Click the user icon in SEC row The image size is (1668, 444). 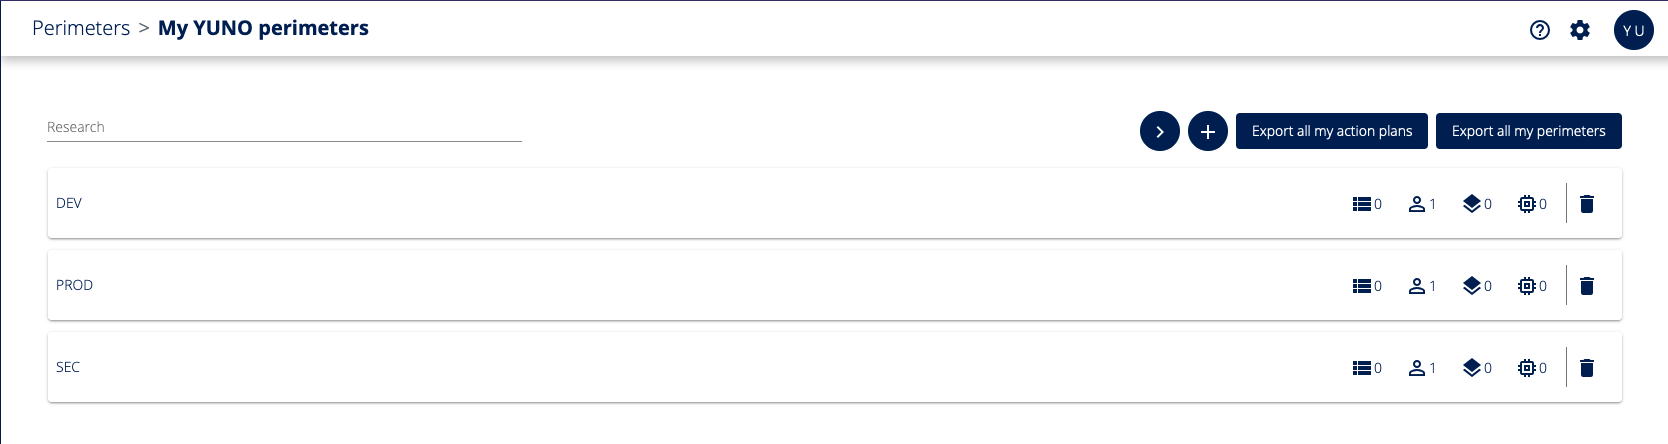click(x=1417, y=368)
